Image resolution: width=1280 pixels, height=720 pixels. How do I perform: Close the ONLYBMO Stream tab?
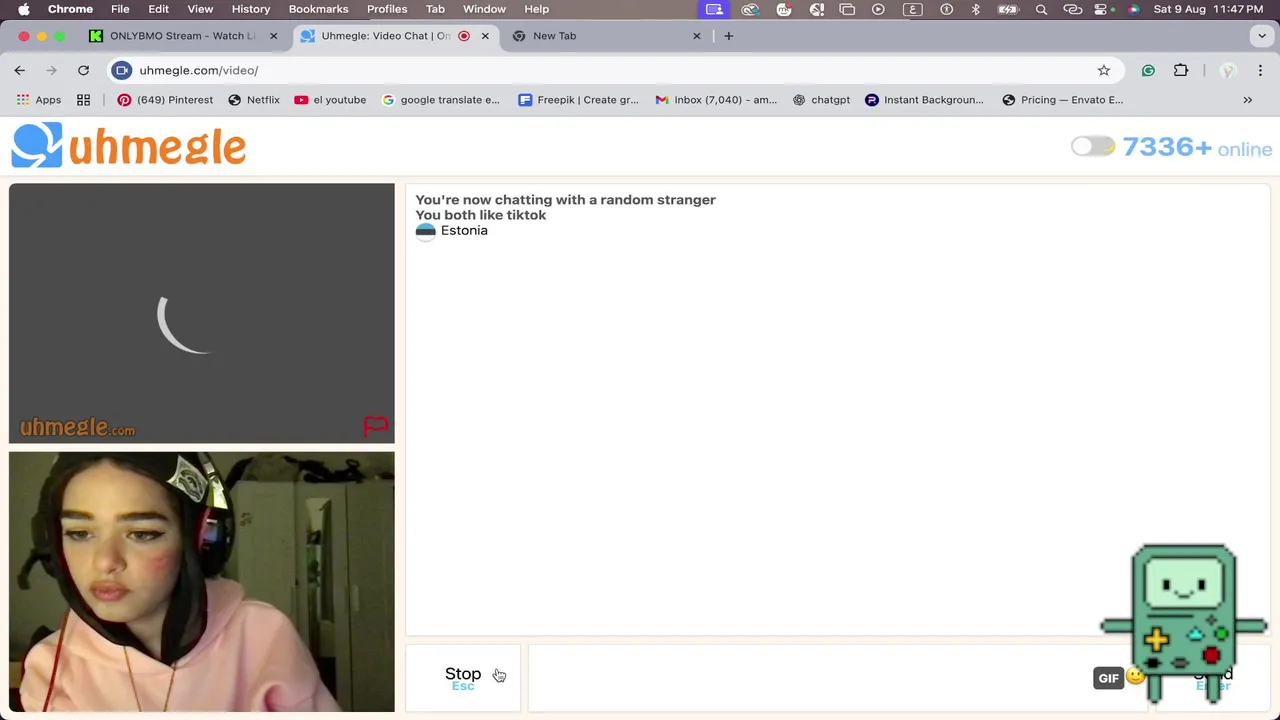click(273, 36)
